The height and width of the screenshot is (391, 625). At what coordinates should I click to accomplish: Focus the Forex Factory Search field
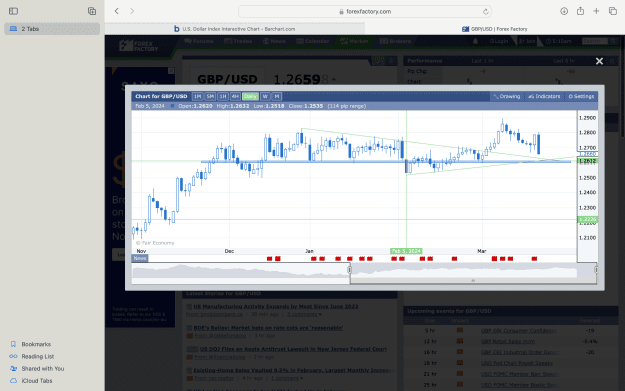coord(595,41)
